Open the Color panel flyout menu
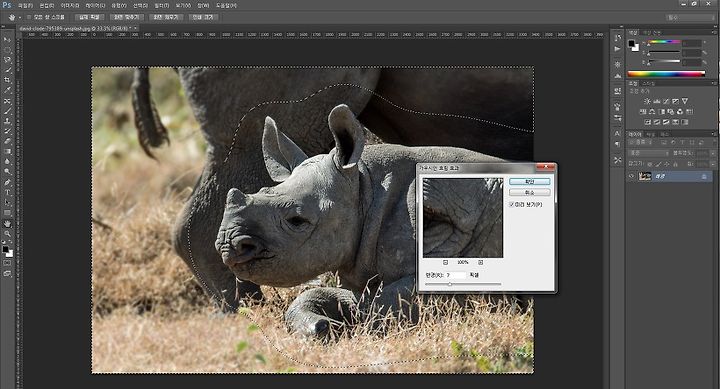The image size is (720, 389). (x=713, y=33)
